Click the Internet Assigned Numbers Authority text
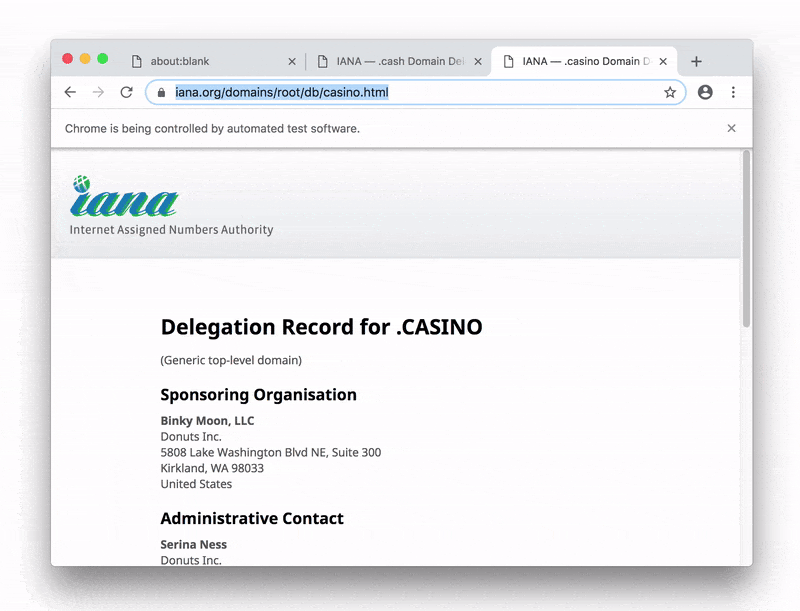Screen dimensions: 800x611 (x=171, y=230)
